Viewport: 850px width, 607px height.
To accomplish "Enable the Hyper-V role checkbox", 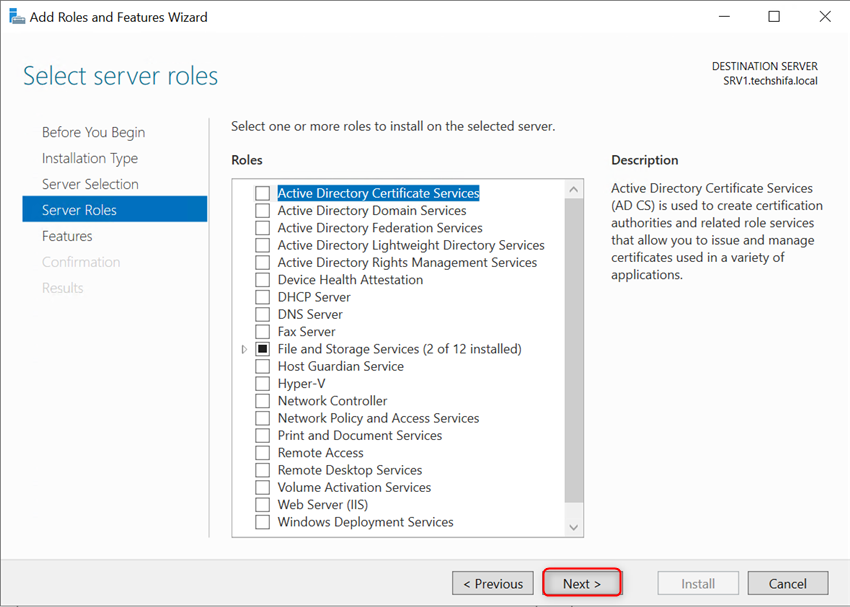I will coord(264,383).
